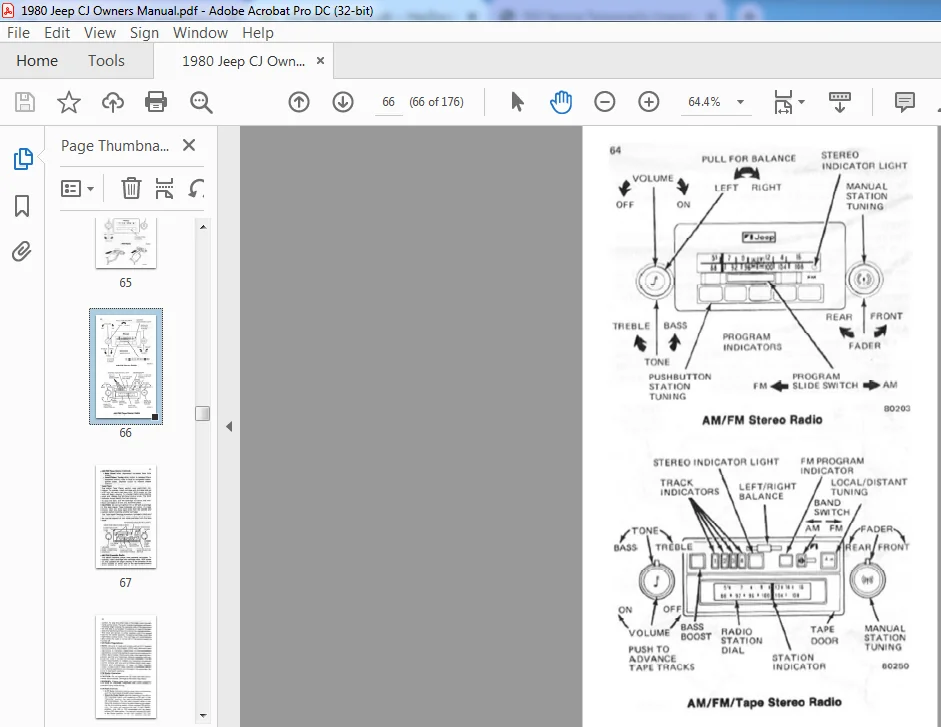Open the Bookmarks sidebar panel icon
This screenshot has height=727, width=941.
point(22,206)
